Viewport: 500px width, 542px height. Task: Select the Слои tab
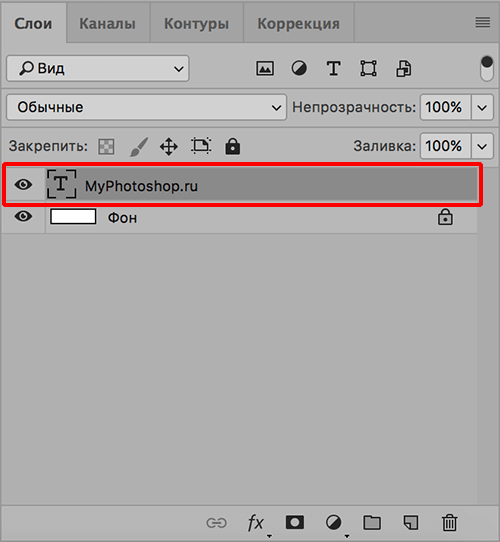coord(33,24)
